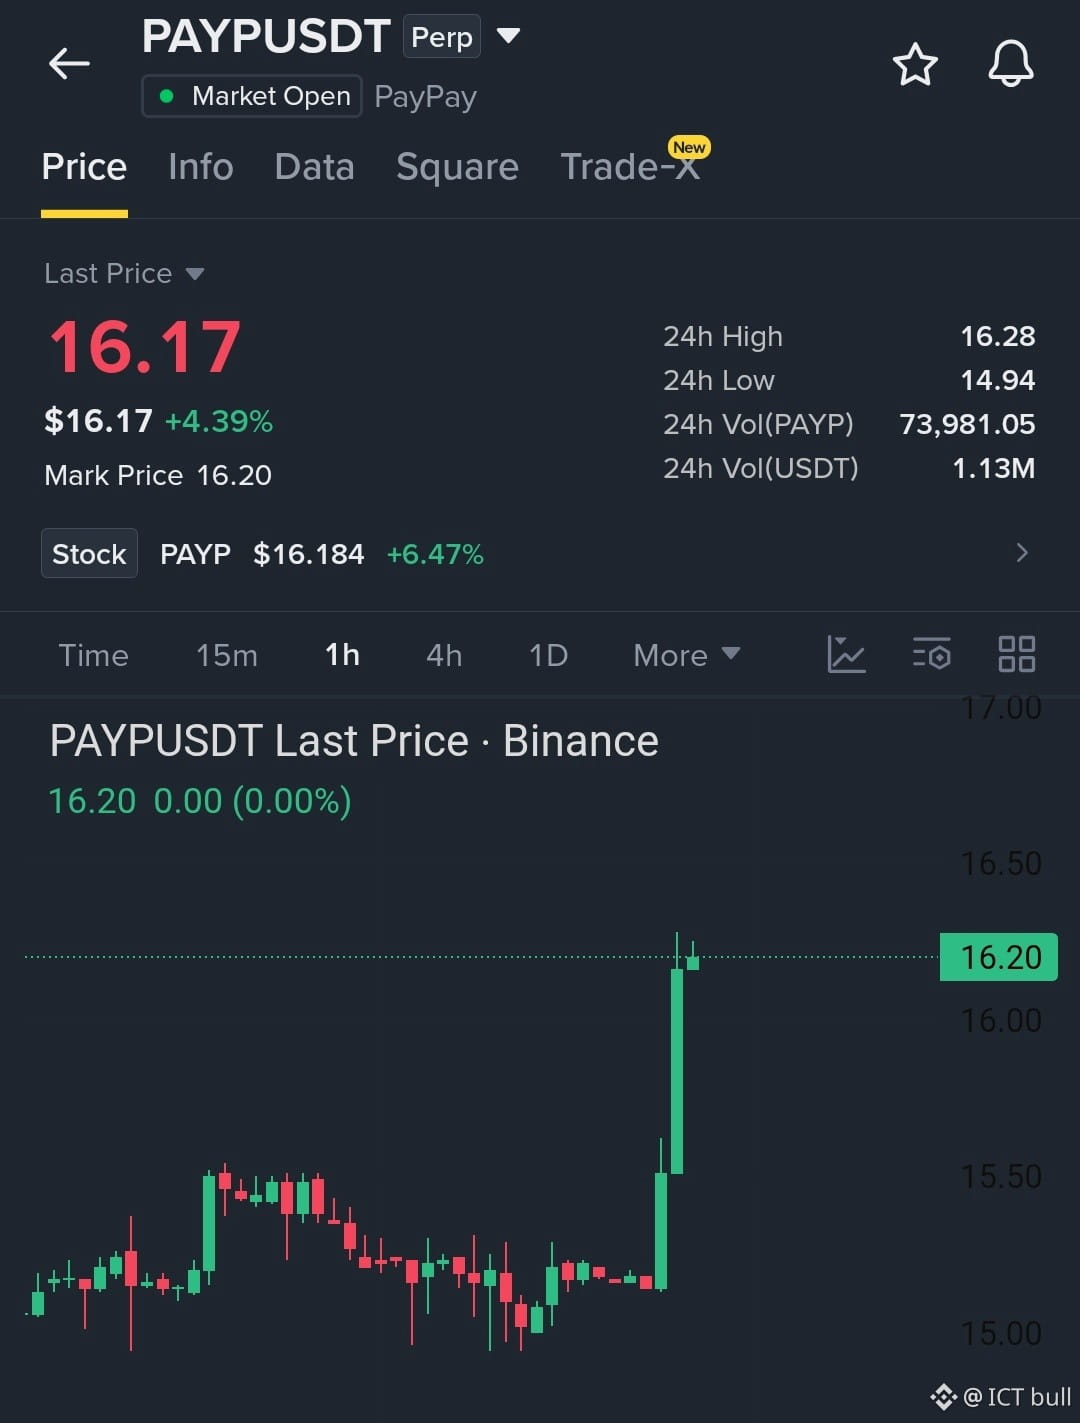Select the 1D timeframe

pyautogui.click(x=548, y=655)
